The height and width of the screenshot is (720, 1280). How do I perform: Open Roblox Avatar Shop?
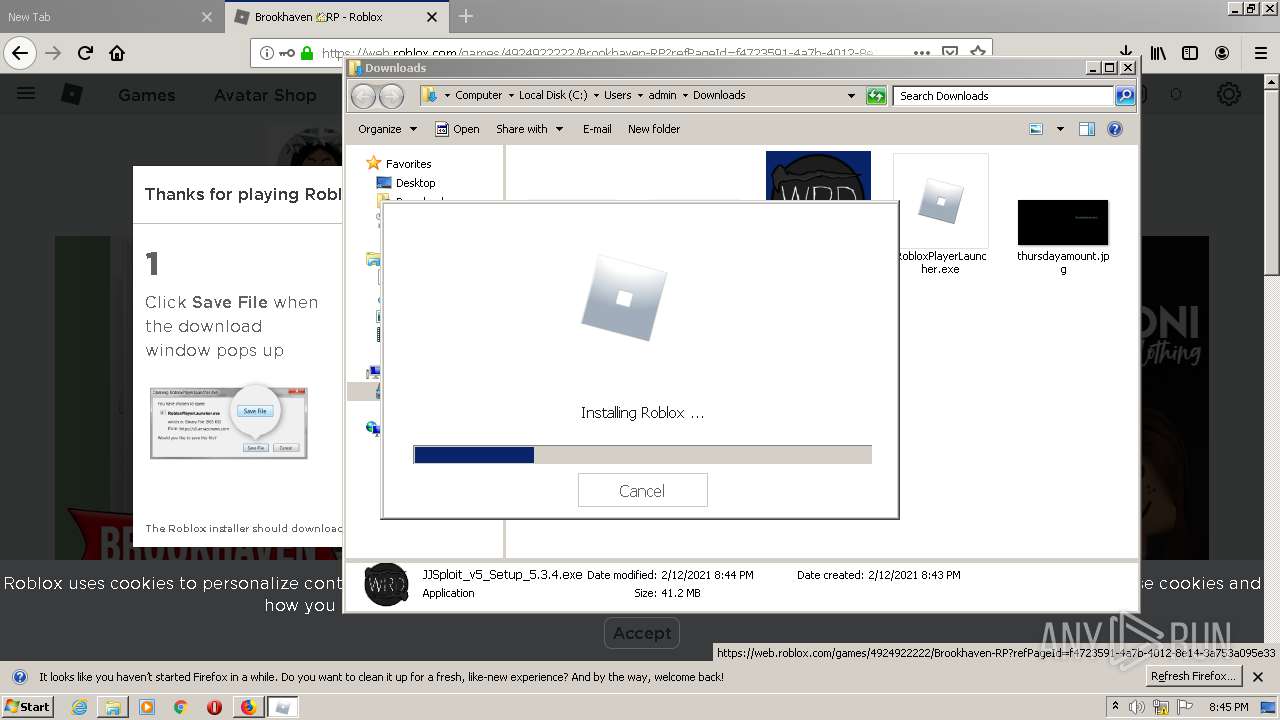(265, 95)
